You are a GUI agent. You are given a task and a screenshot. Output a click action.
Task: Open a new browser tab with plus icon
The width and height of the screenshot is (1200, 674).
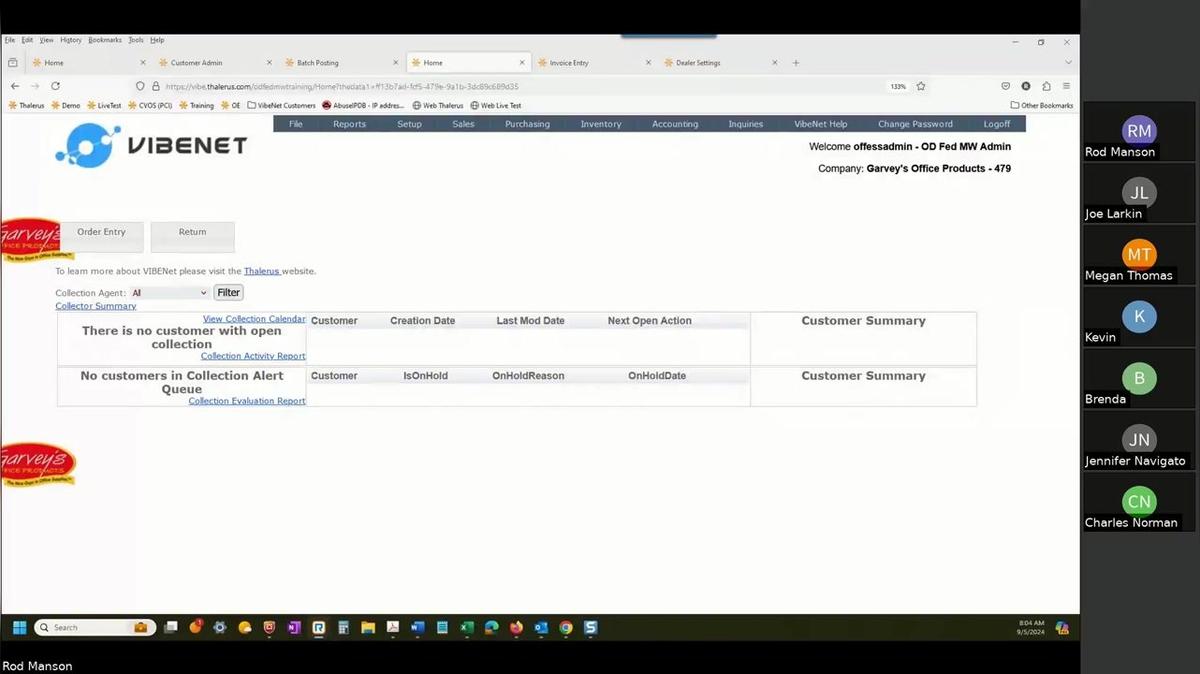[x=796, y=63]
